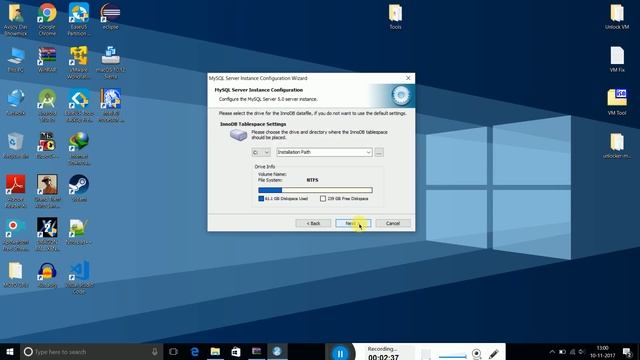Click the browse (...) button beside the path
Viewport: 640px width, 360px height.
click(x=379, y=152)
